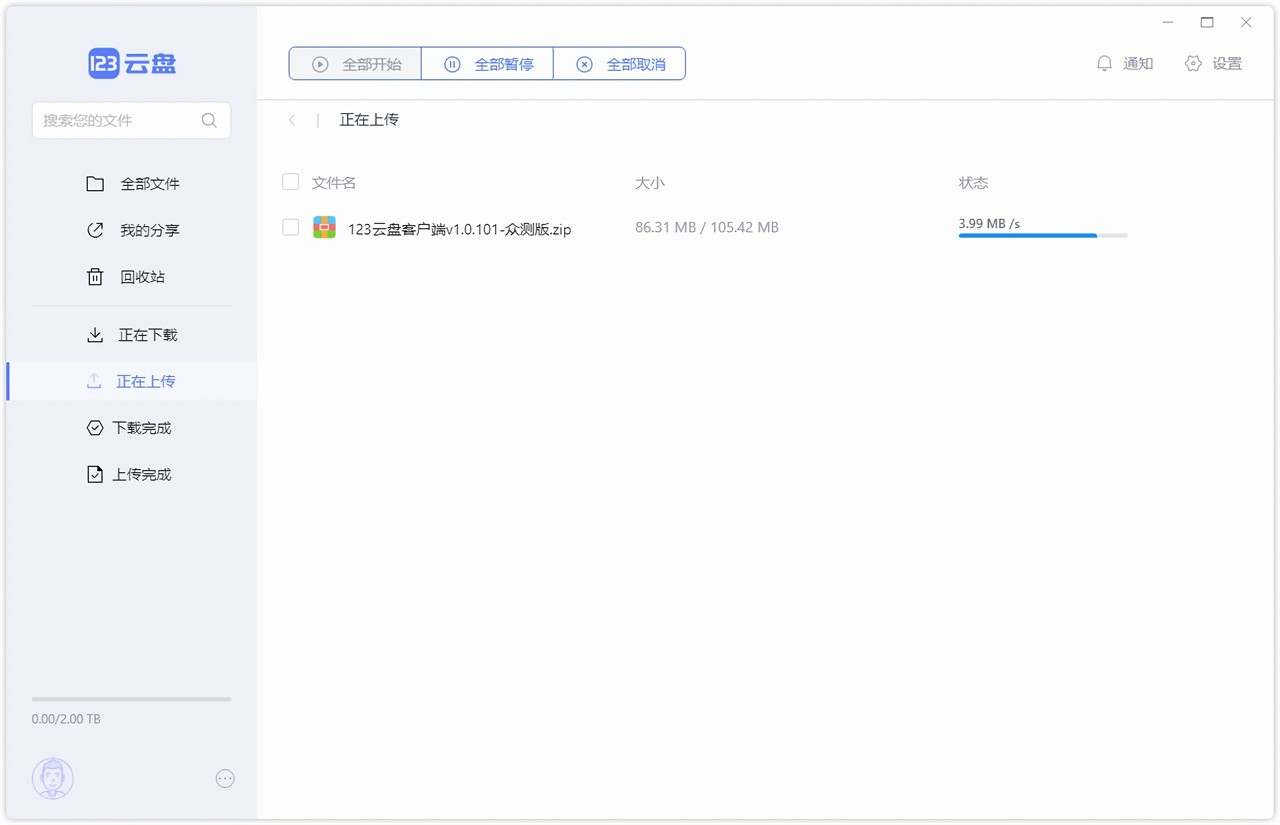Click the user avatar icon
Image resolution: width=1280 pixels, height=825 pixels.
click(53, 778)
